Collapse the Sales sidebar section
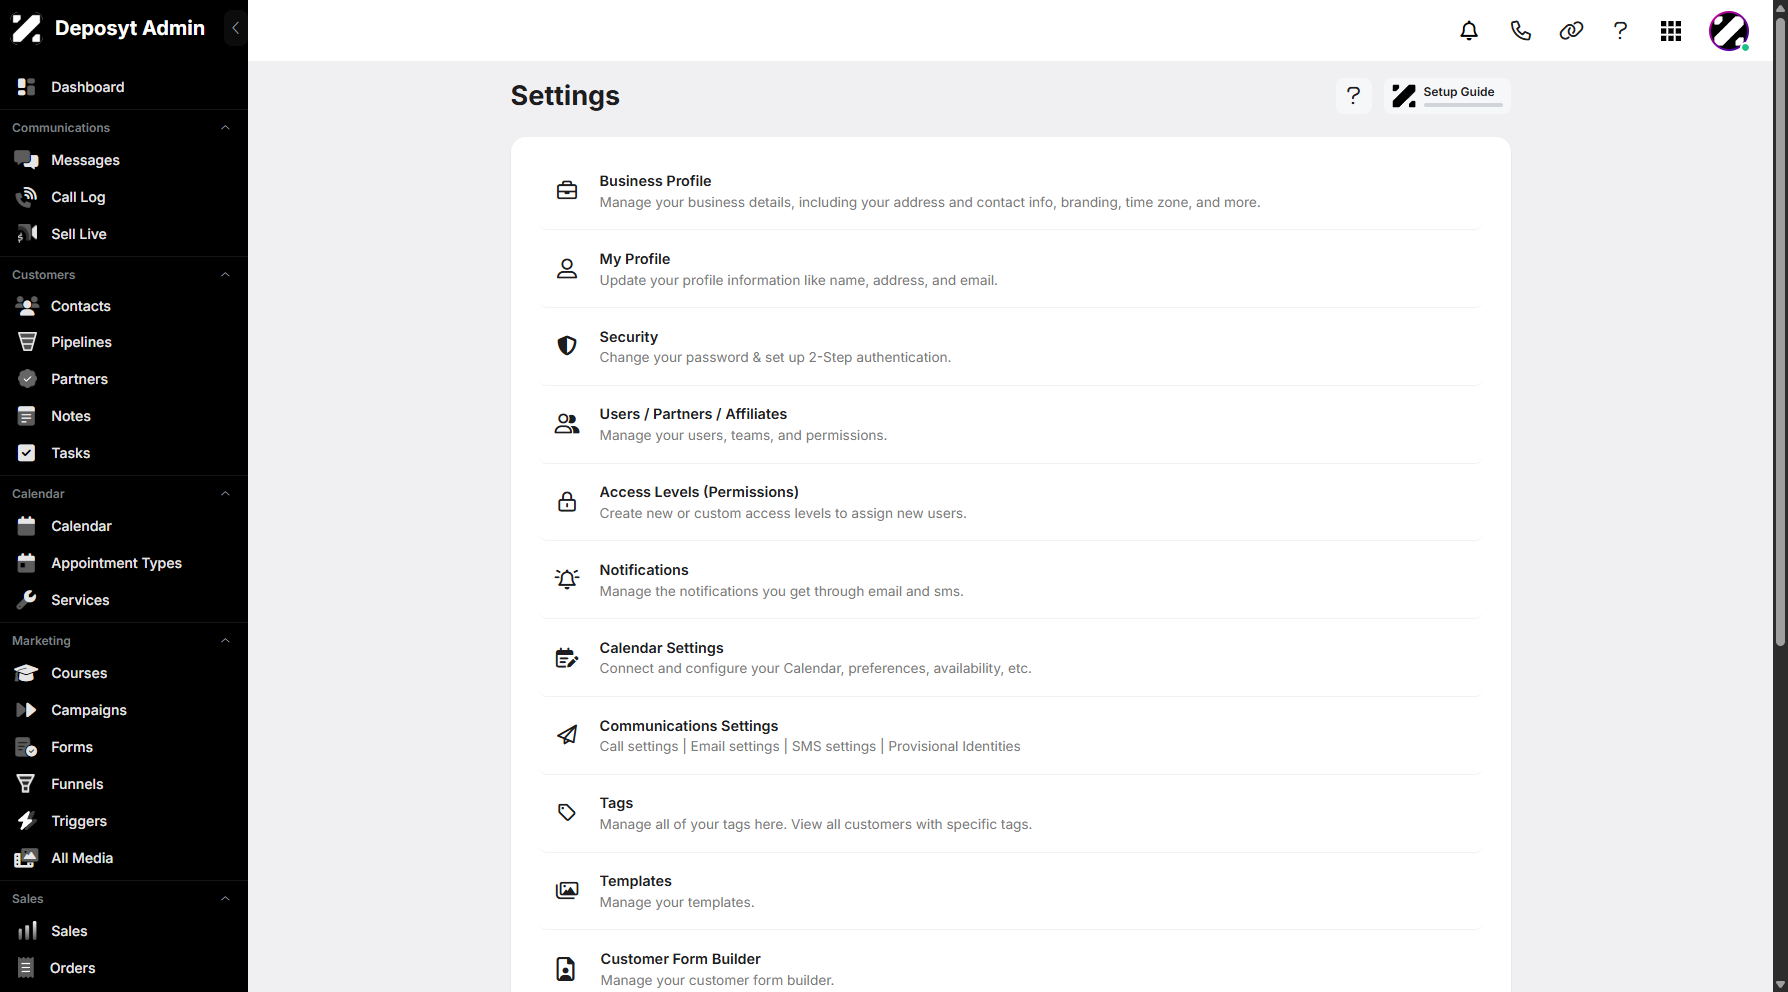 click(x=225, y=899)
